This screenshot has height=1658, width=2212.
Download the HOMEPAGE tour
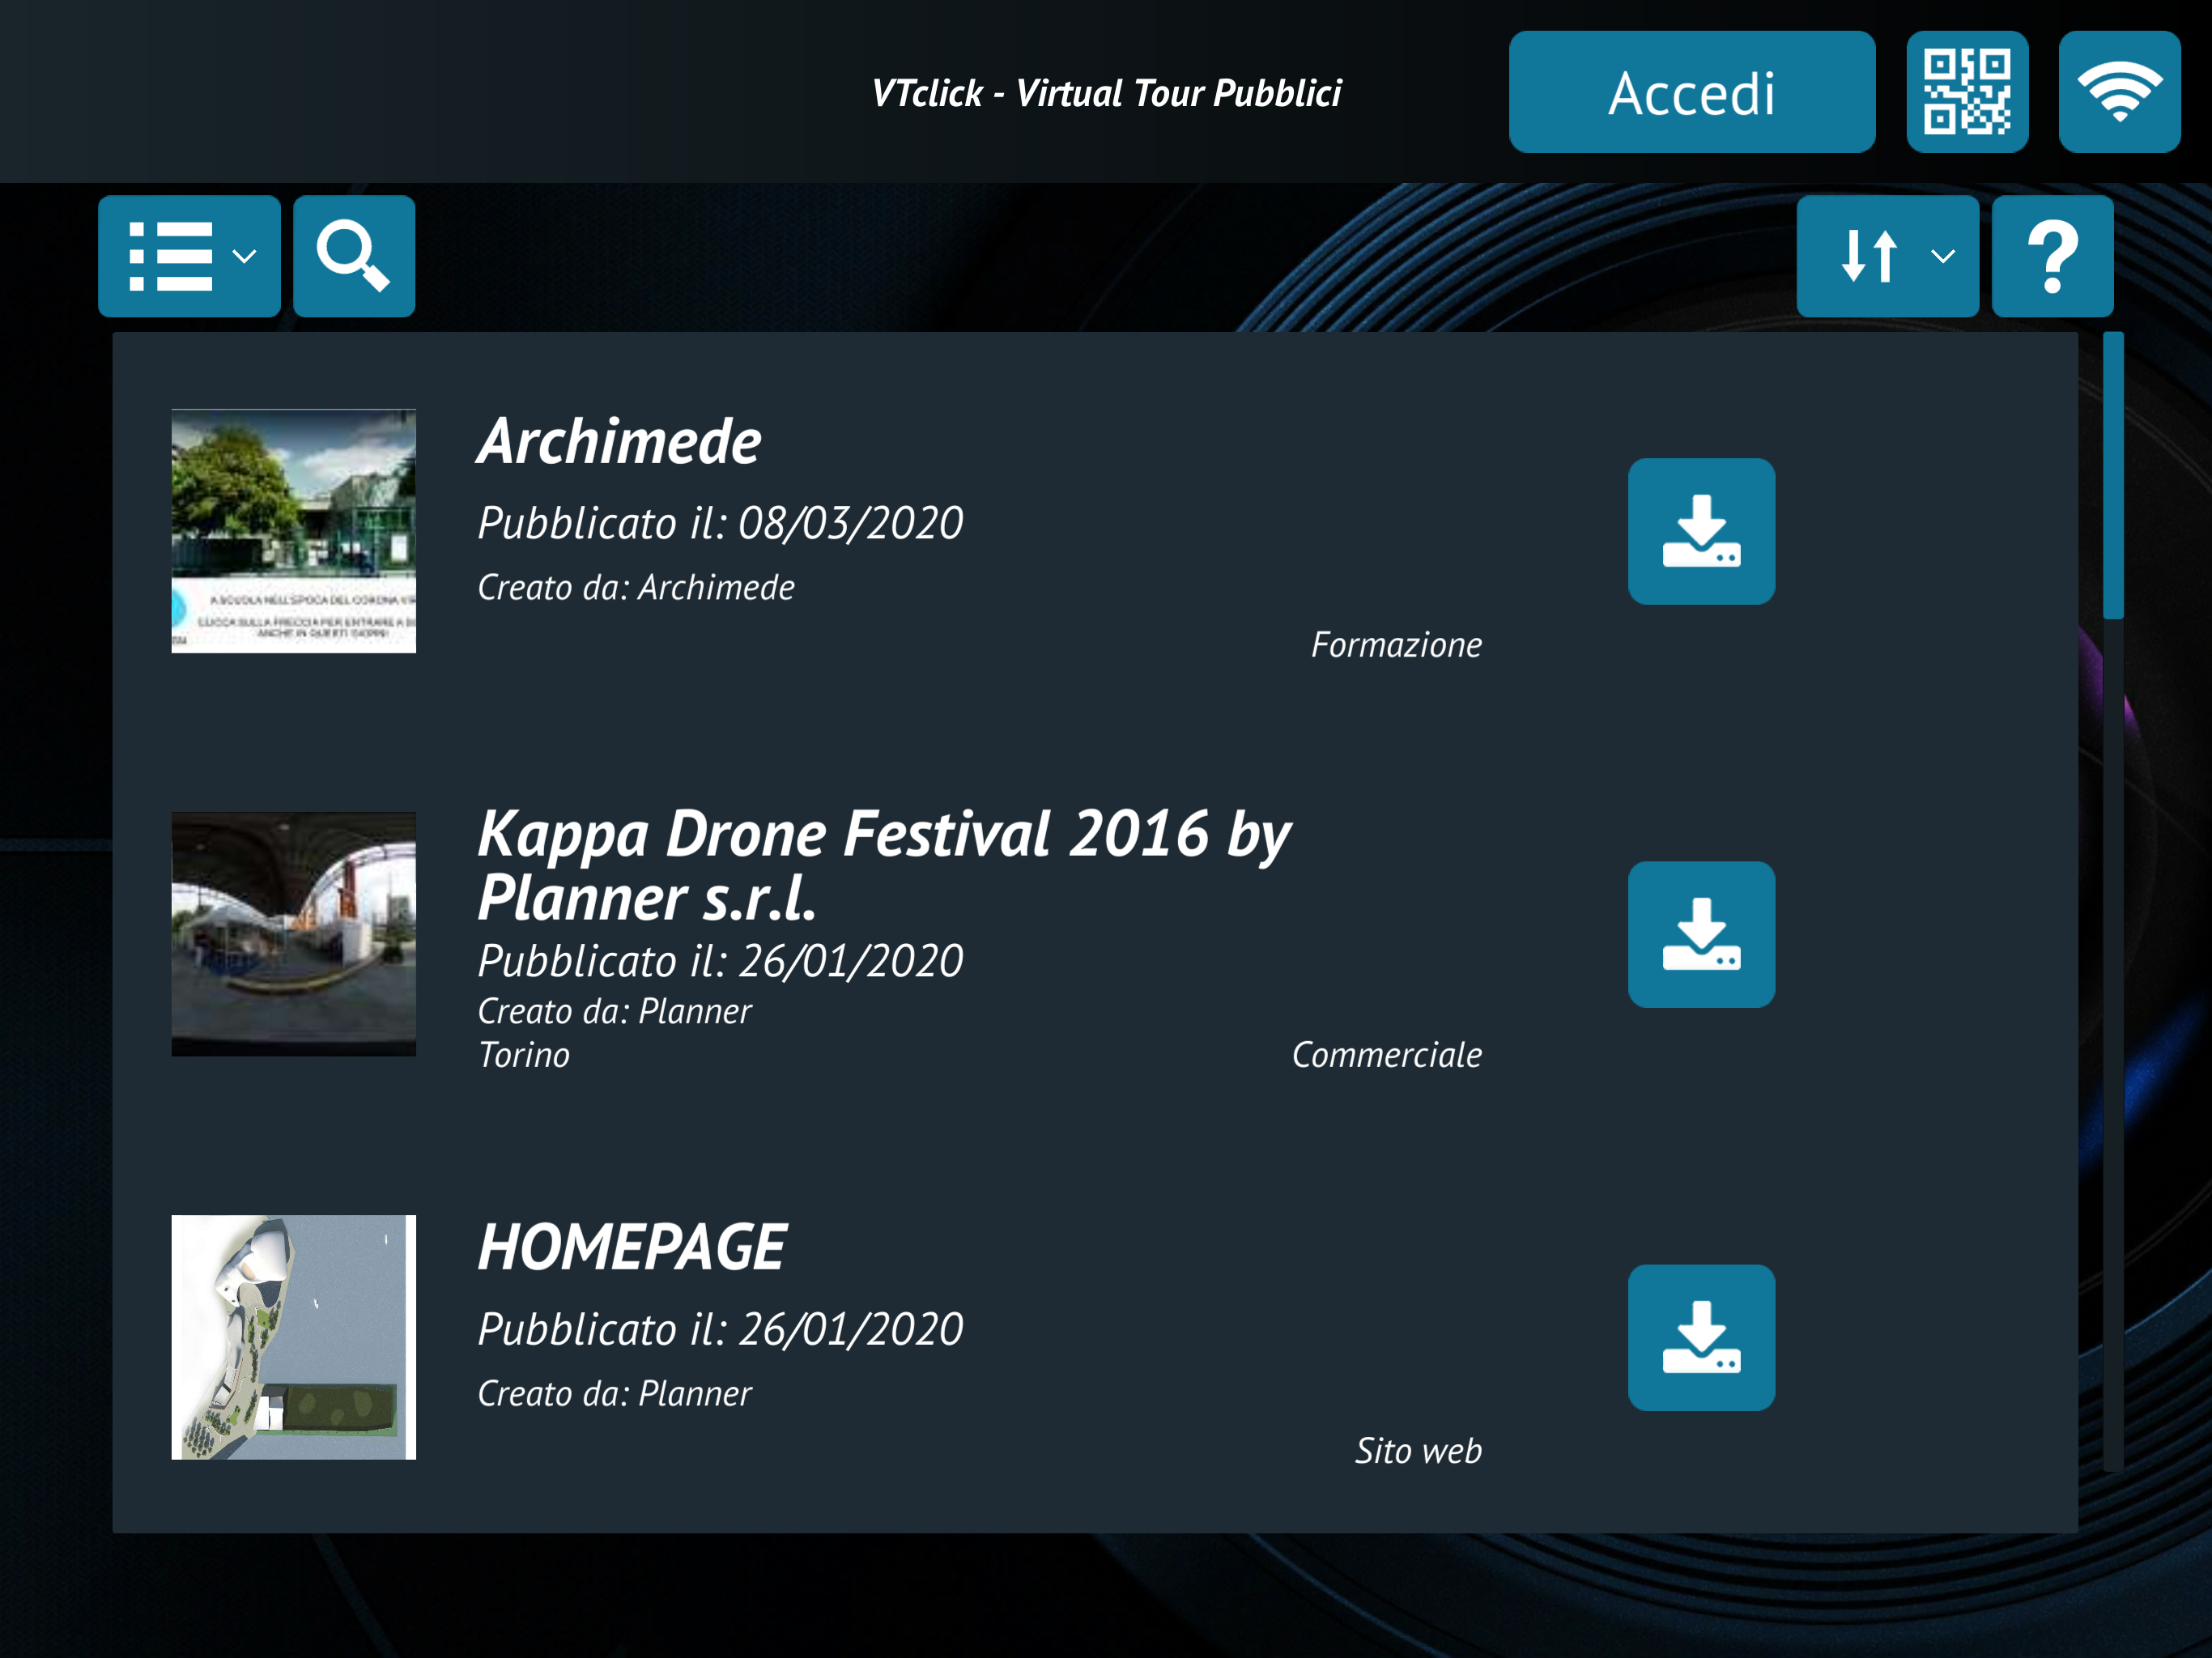tap(1701, 1337)
